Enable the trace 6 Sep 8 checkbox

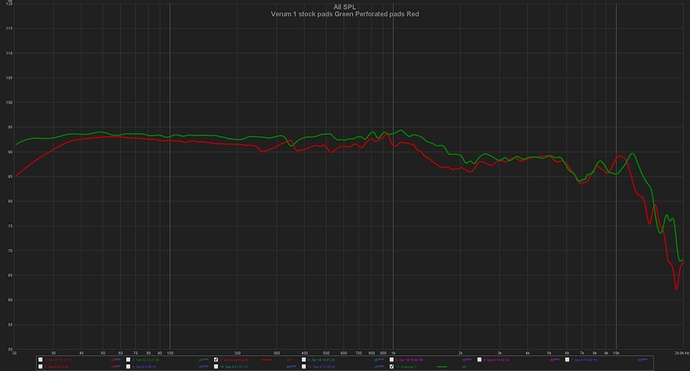479,360
